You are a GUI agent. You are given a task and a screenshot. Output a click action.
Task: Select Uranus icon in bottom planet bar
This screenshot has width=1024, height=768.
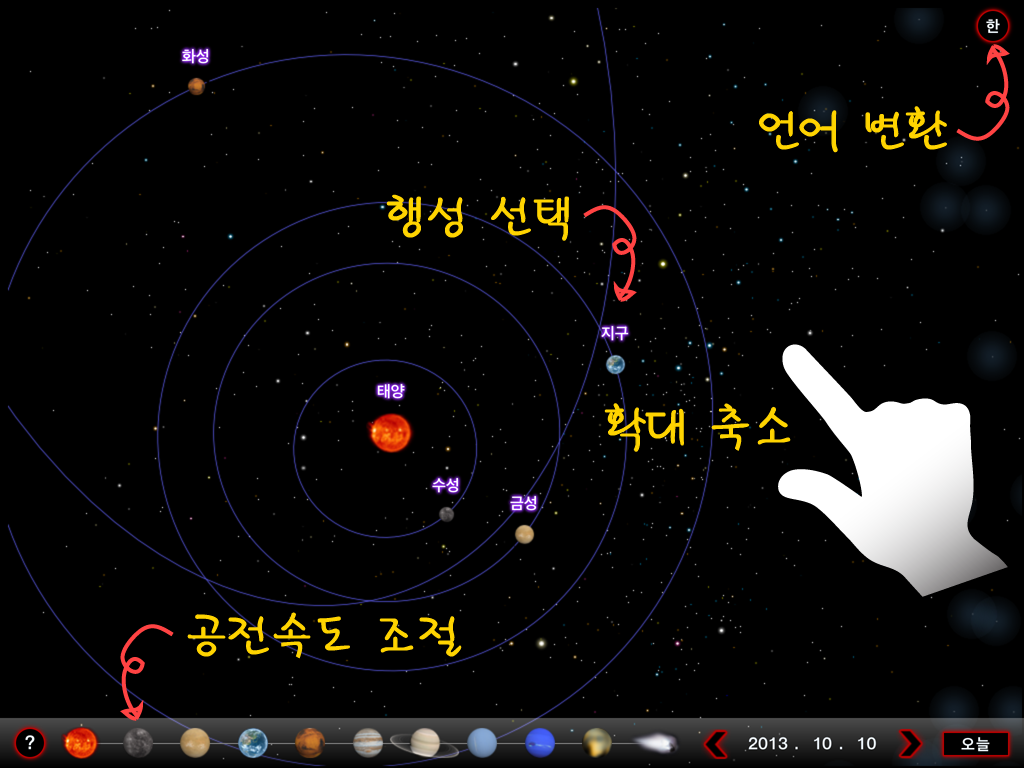[x=482, y=743]
